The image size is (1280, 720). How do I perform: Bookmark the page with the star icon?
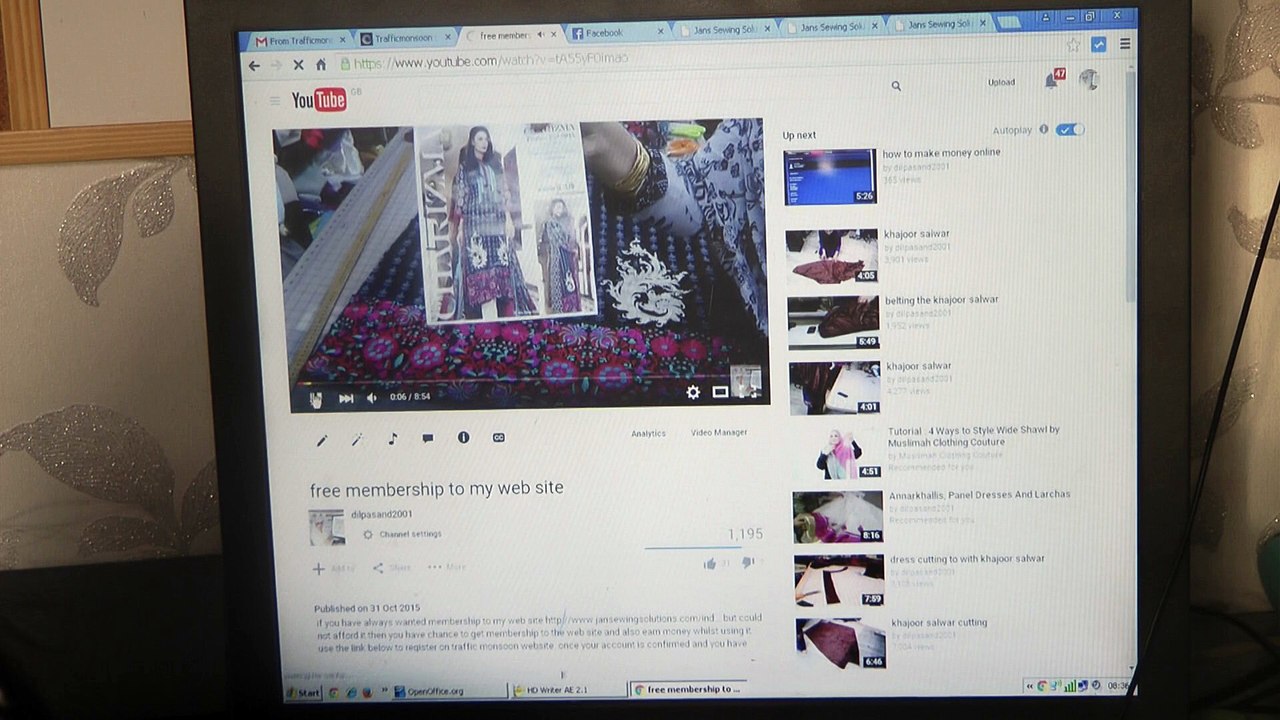(x=1073, y=45)
